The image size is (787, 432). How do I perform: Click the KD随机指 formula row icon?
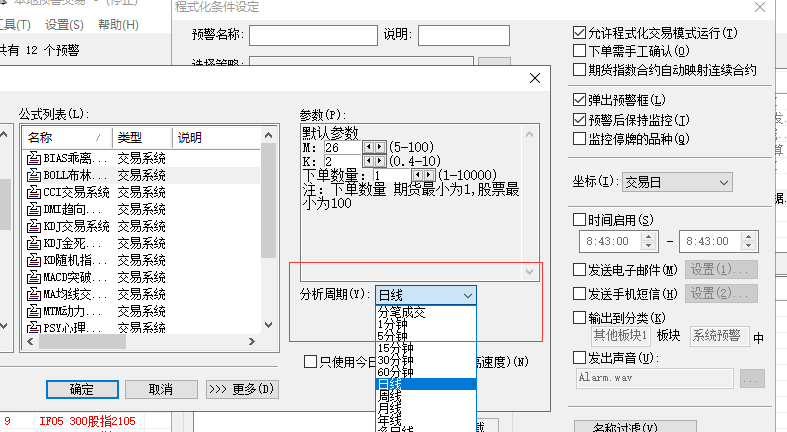tap(34, 260)
